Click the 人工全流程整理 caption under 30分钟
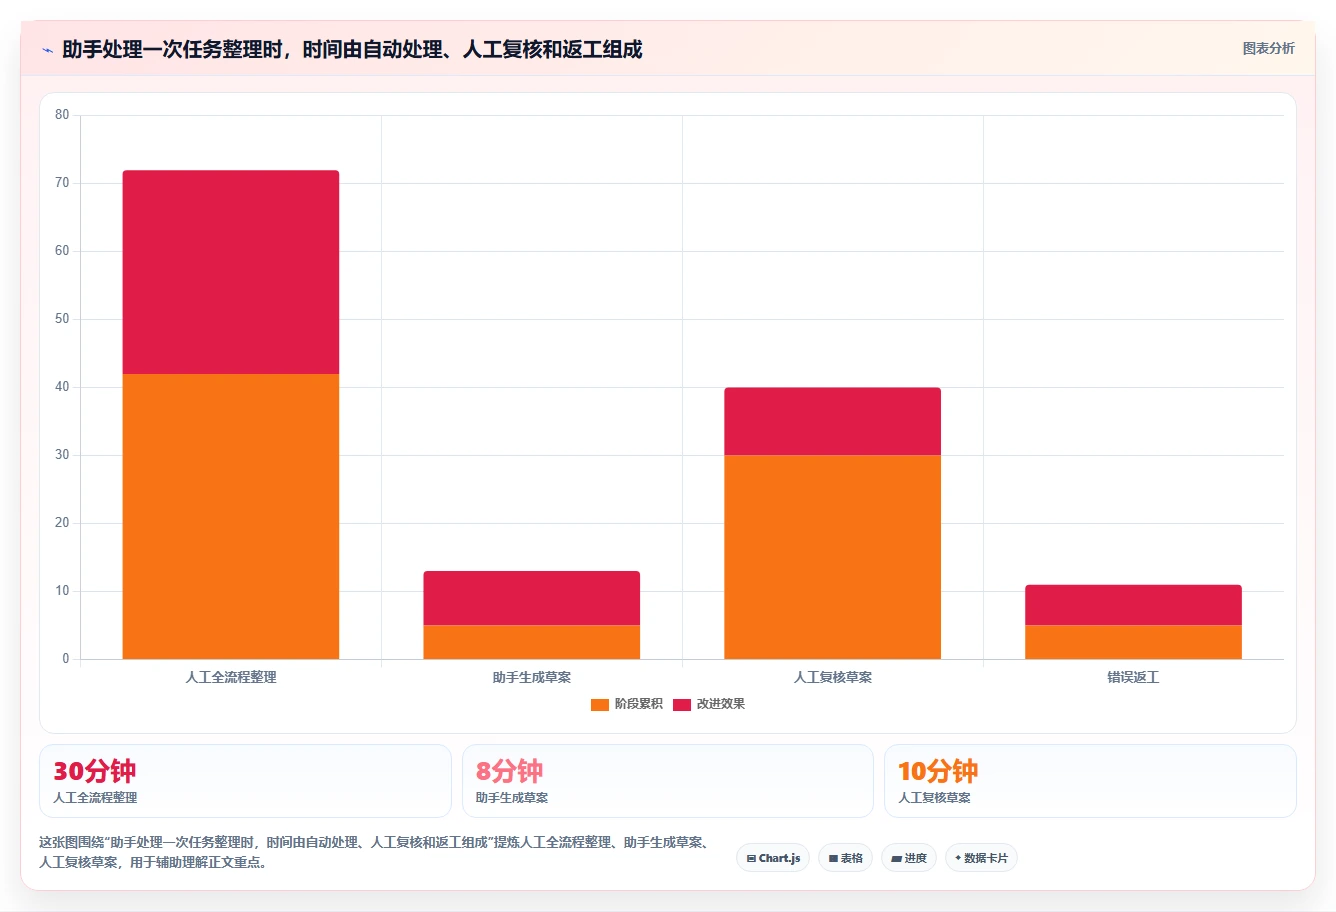 [x=95, y=798]
